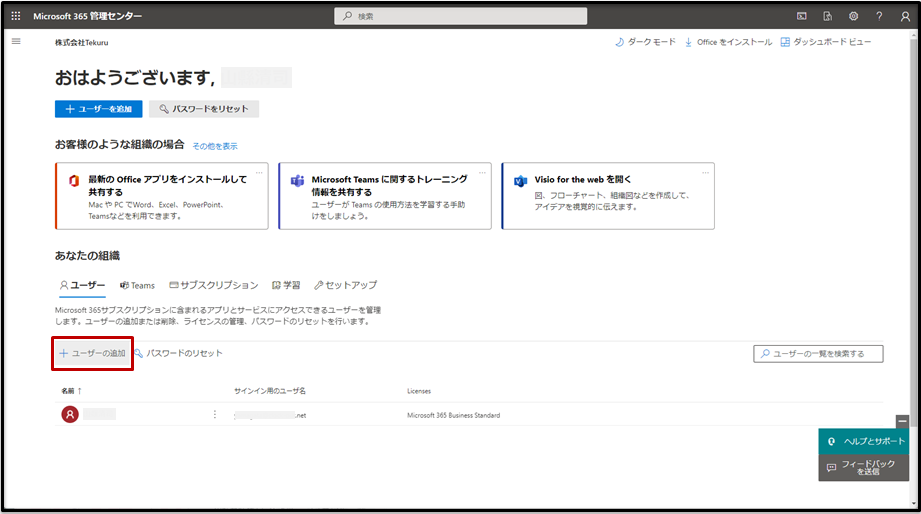Open the settings gear icon

tap(853, 16)
